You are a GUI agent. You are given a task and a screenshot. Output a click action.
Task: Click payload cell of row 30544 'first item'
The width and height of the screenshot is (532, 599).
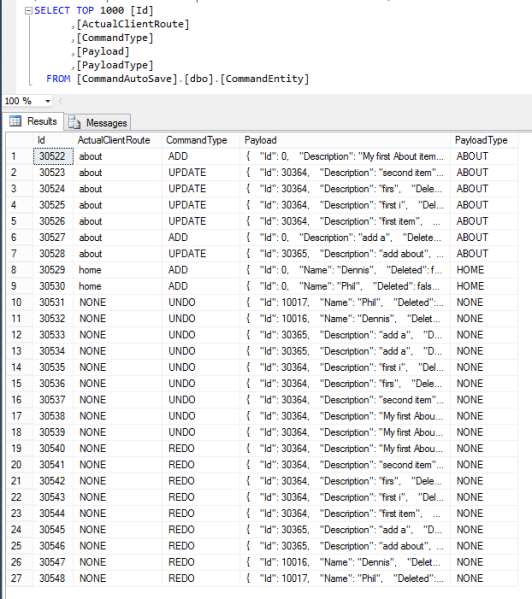pyautogui.click(x=345, y=513)
